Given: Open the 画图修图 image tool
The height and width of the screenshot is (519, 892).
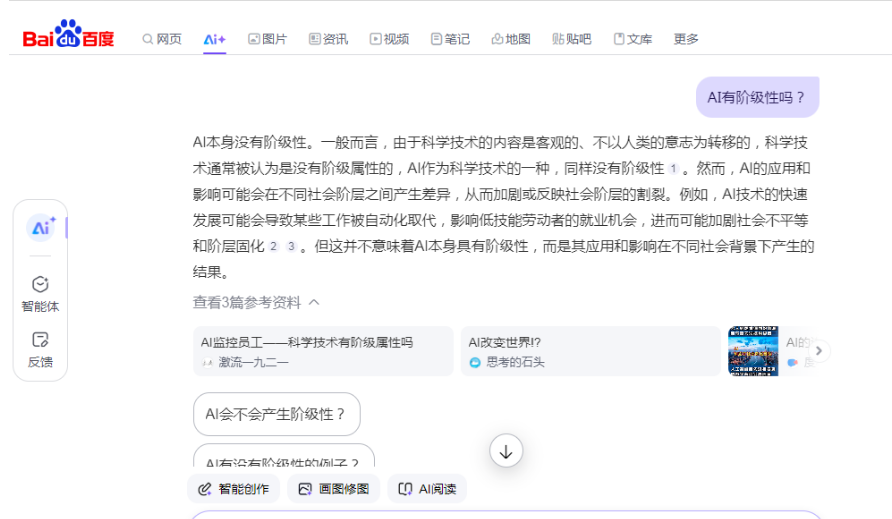Looking at the screenshot, I should point(334,489).
